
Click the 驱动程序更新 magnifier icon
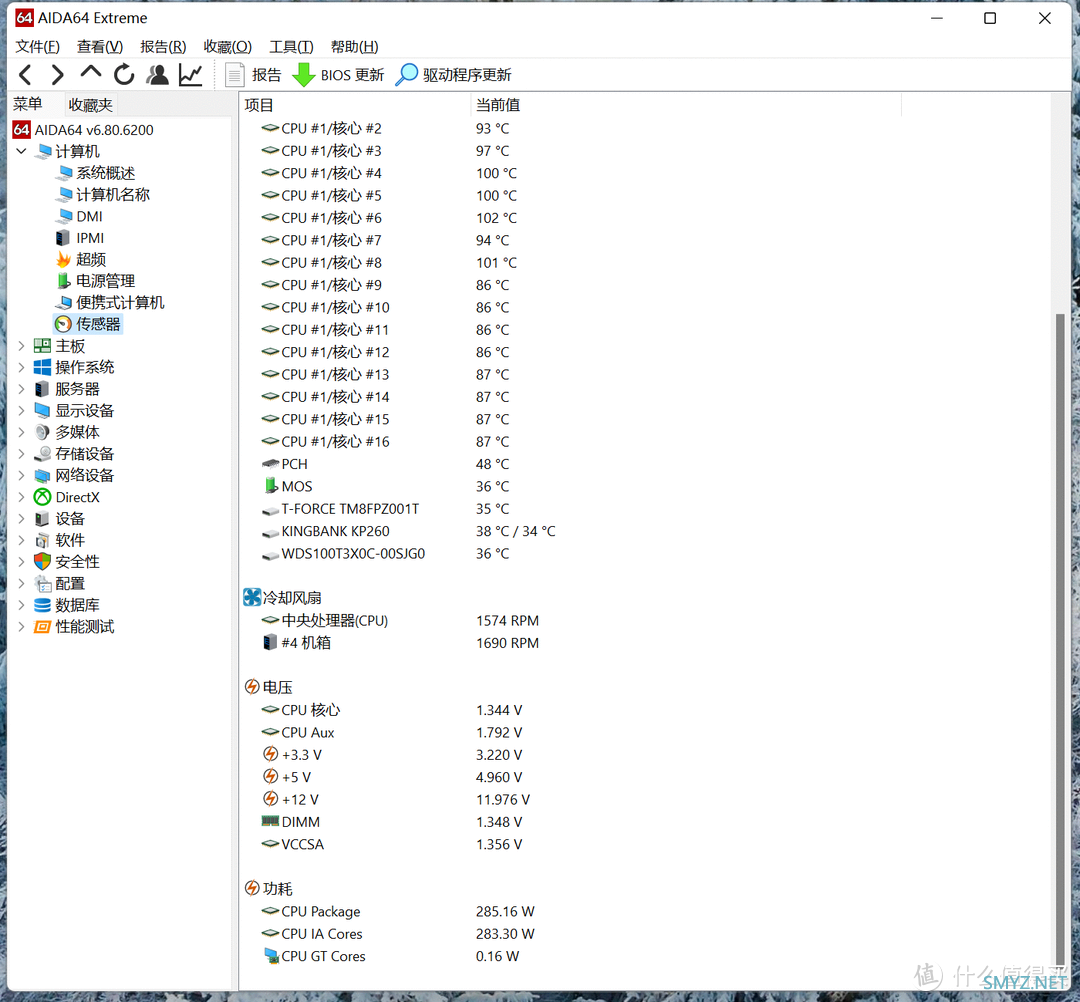click(x=406, y=74)
